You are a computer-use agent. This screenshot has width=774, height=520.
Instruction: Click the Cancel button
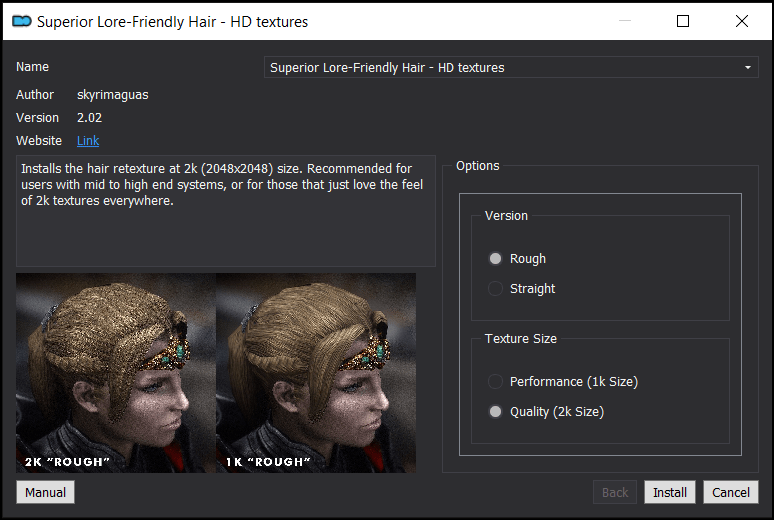click(x=731, y=492)
